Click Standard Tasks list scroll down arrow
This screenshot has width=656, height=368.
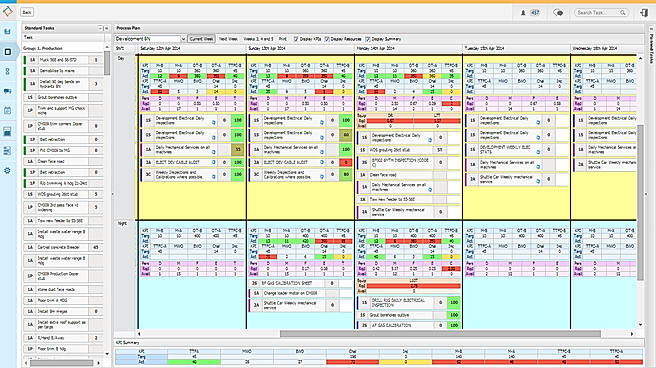(107, 354)
